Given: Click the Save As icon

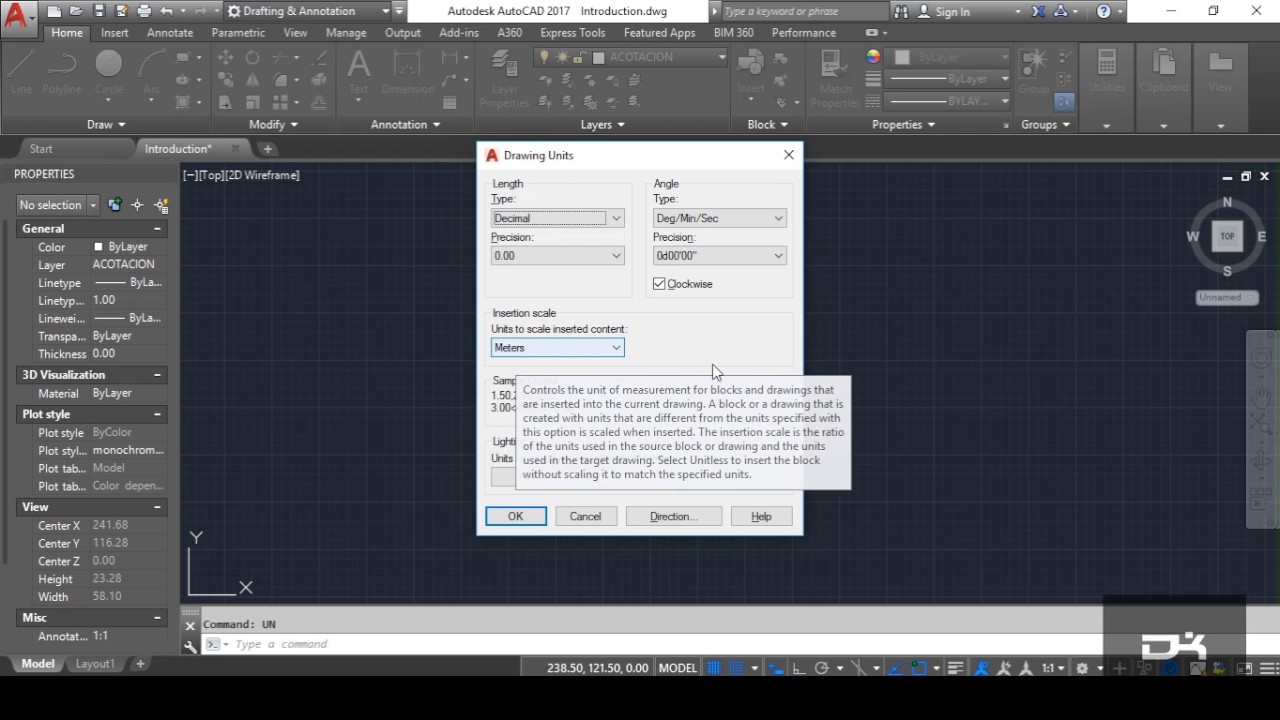Looking at the screenshot, I should coord(121,11).
